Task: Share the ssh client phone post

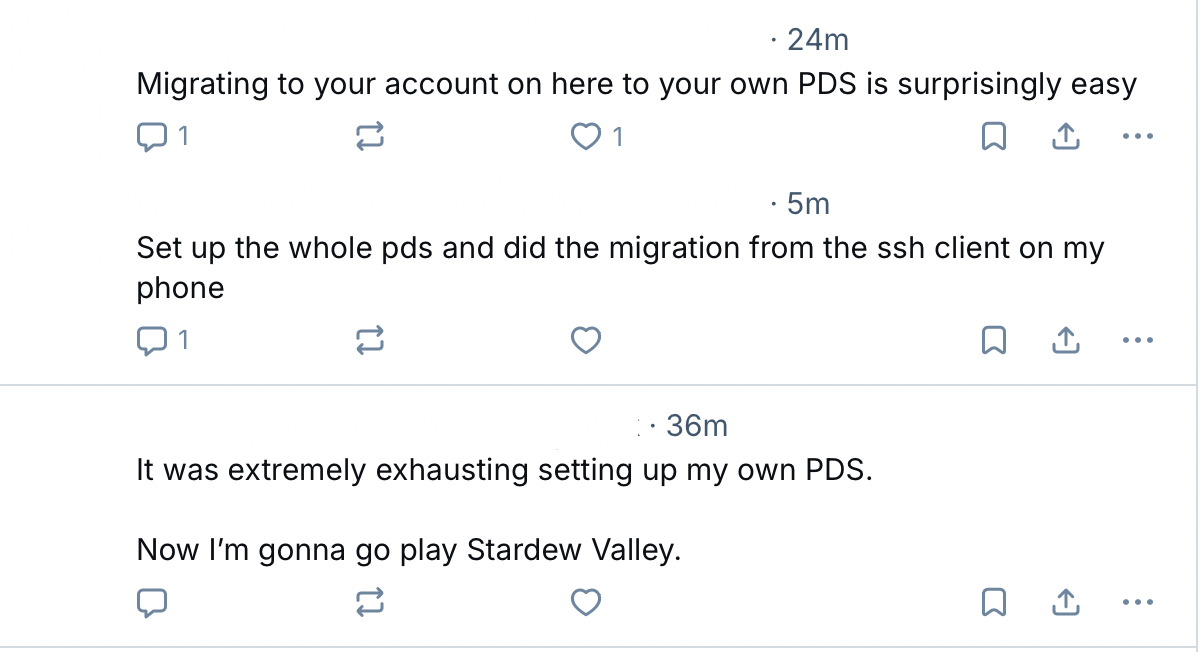Action: 1066,342
